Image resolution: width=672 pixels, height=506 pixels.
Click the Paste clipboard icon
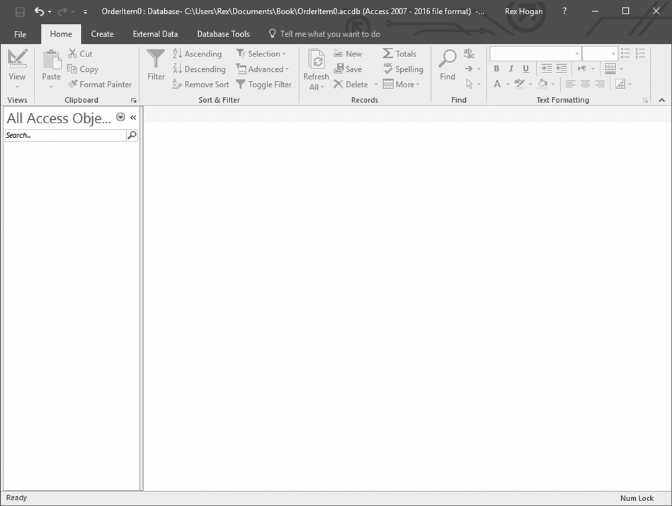coord(51,60)
